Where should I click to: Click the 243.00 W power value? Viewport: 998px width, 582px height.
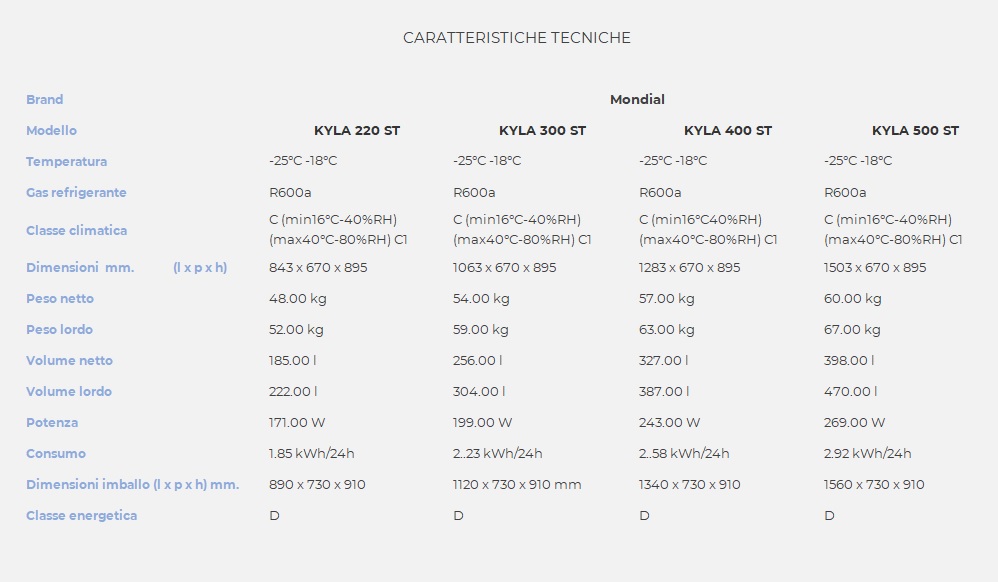(669, 423)
